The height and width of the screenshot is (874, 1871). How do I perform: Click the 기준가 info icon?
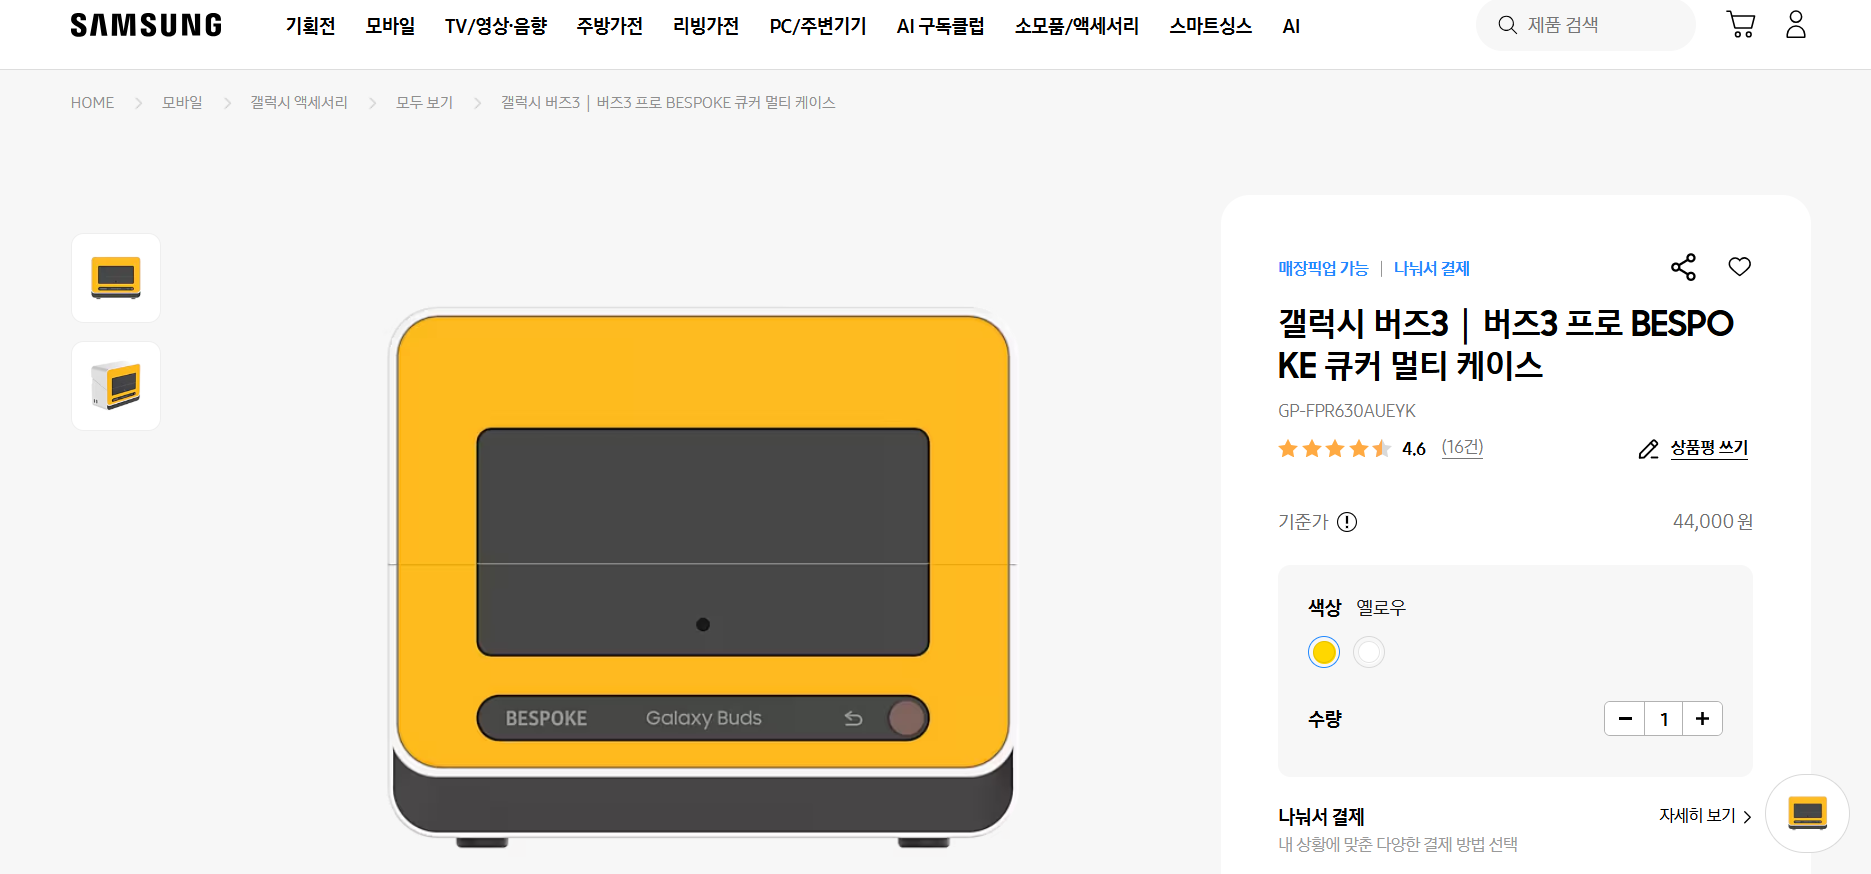pyautogui.click(x=1347, y=522)
